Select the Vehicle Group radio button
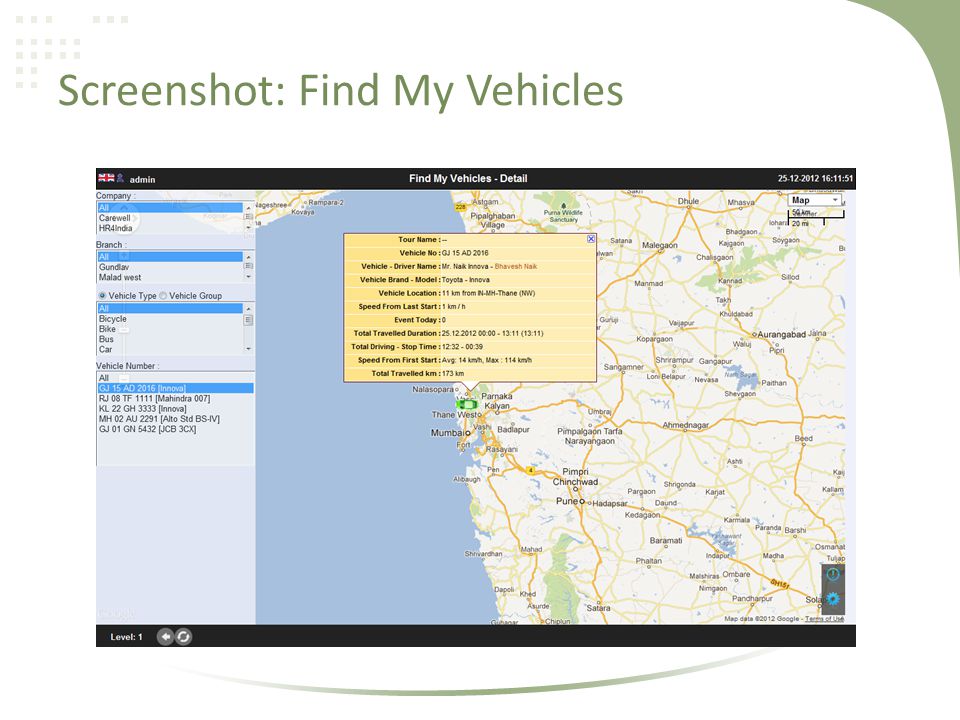This screenshot has width=960, height=720. (163, 296)
